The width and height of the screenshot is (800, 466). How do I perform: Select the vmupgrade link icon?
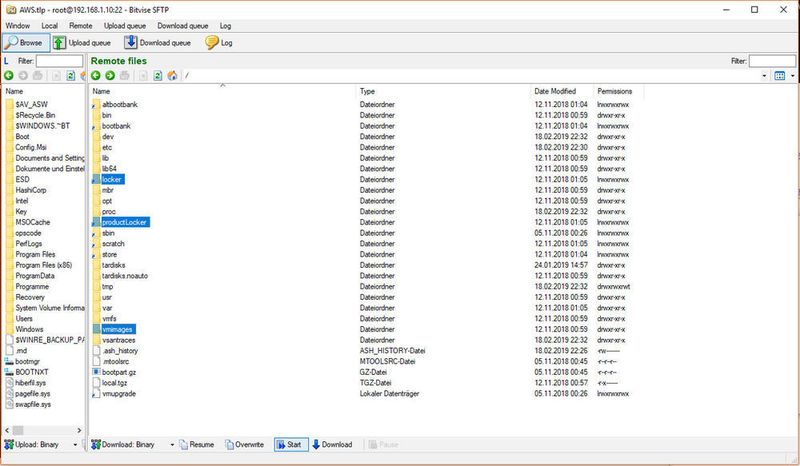(96, 394)
